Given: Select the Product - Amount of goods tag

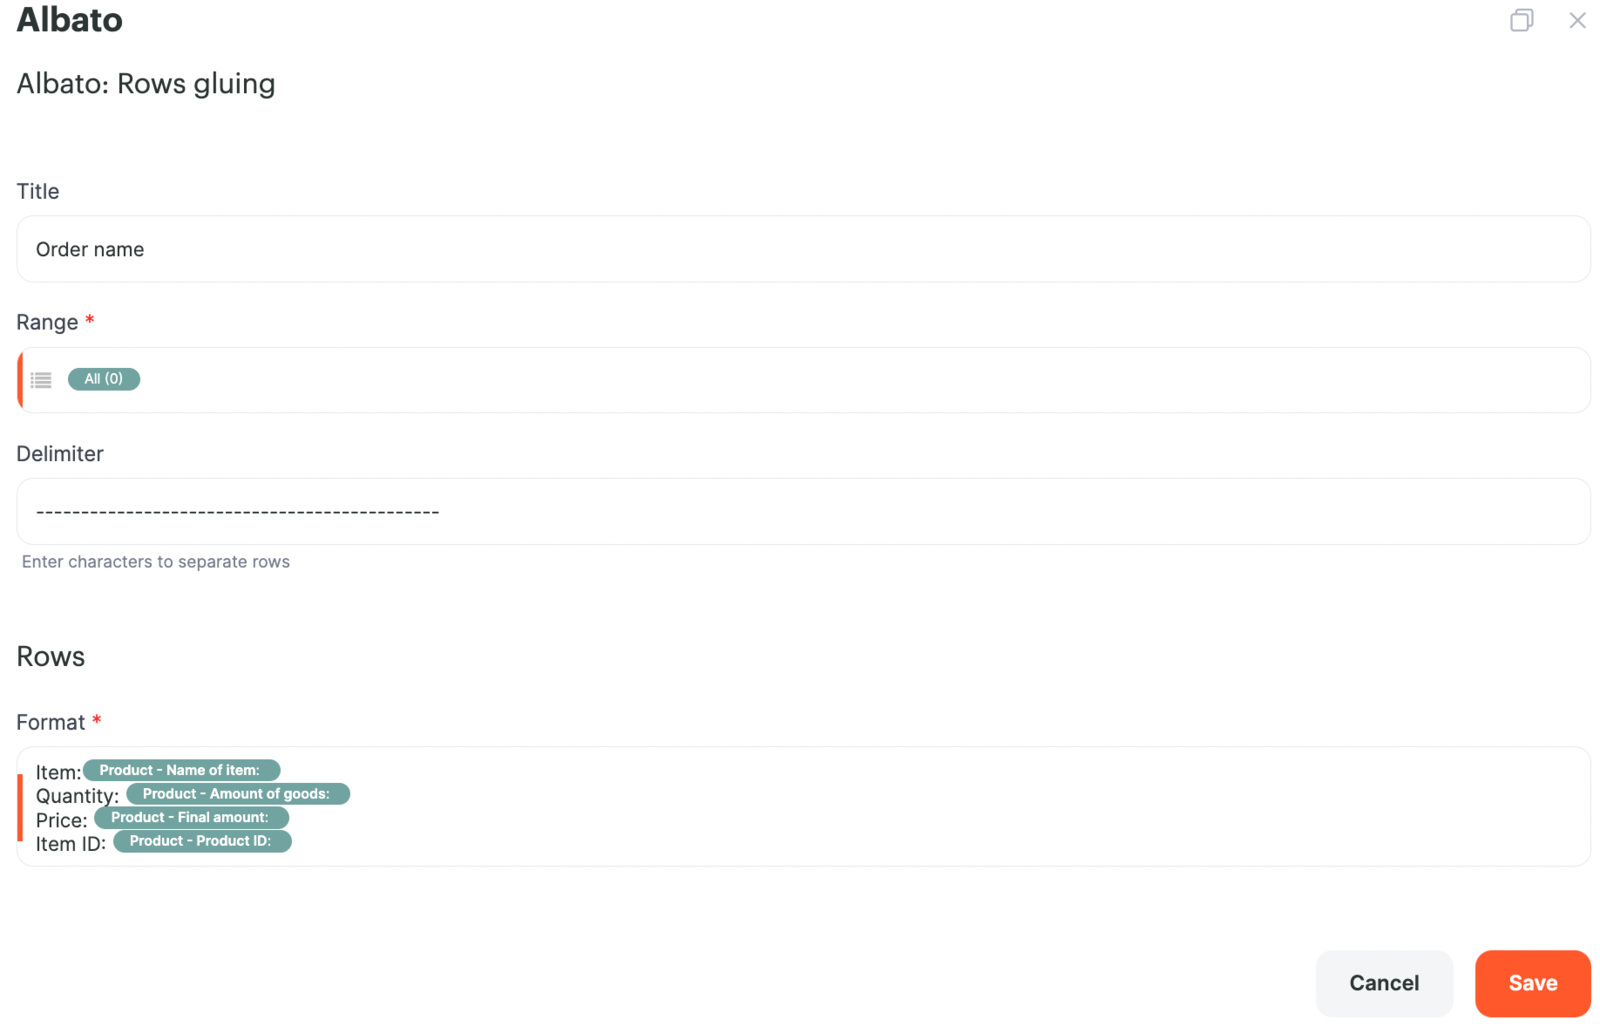Looking at the screenshot, I should [238, 794].
